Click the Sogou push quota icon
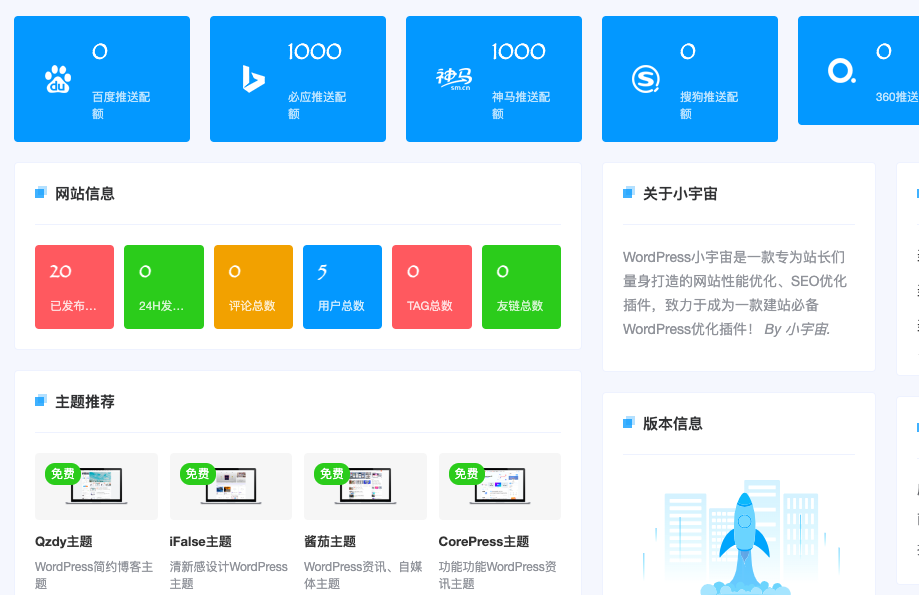Screen dimensions: 919x595 click(x=645, y=78)
